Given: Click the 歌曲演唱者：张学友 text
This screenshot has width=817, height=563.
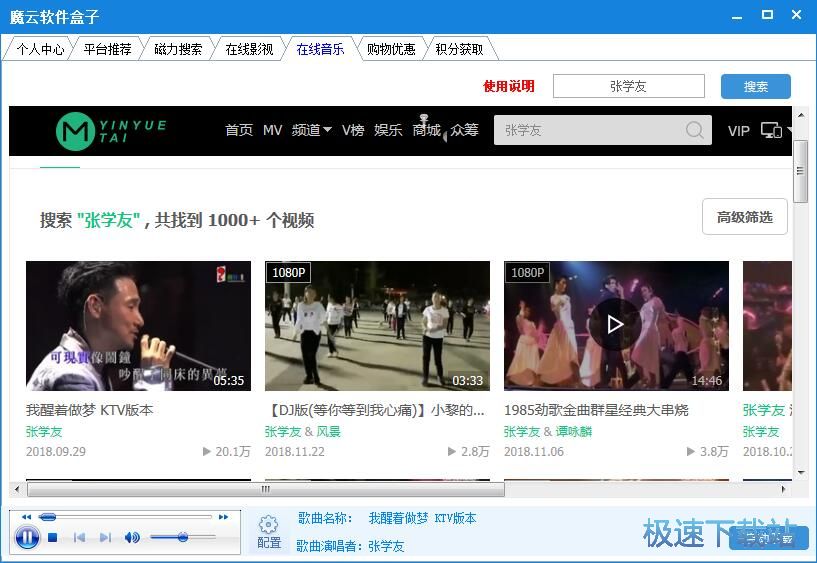Looking at the screenshot, I should [350, 546].
